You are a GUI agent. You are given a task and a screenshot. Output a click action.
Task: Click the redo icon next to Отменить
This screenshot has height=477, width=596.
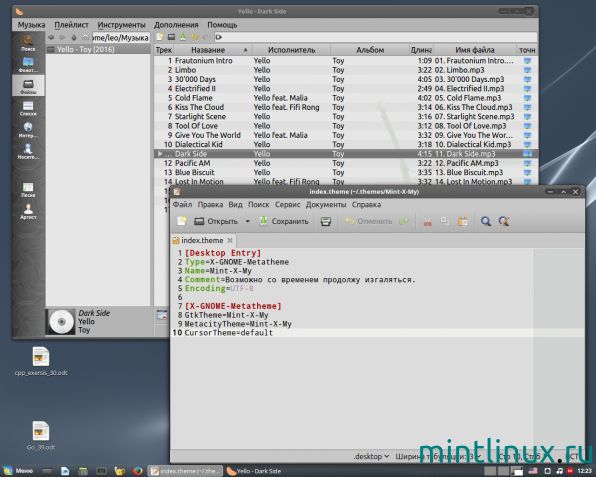coord(404,221)
